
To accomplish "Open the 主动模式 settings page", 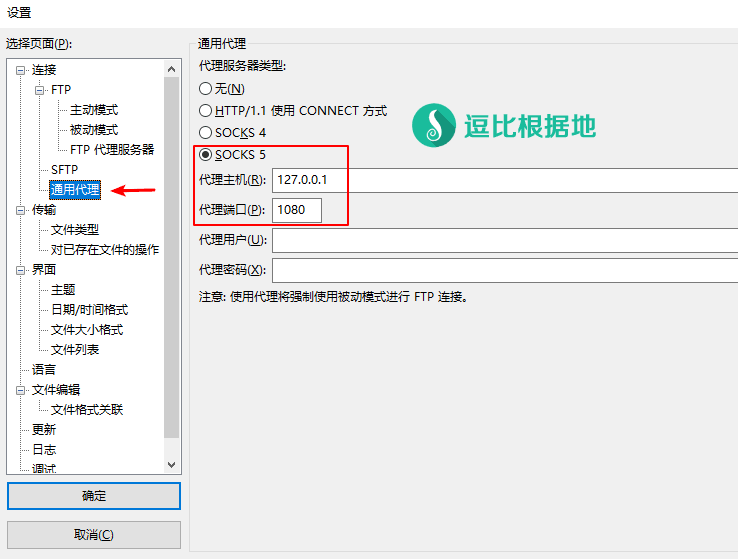I will 94,110.
